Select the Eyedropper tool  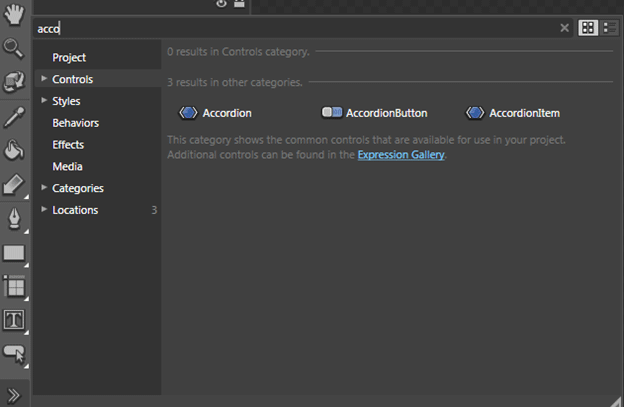coord(14,117)
